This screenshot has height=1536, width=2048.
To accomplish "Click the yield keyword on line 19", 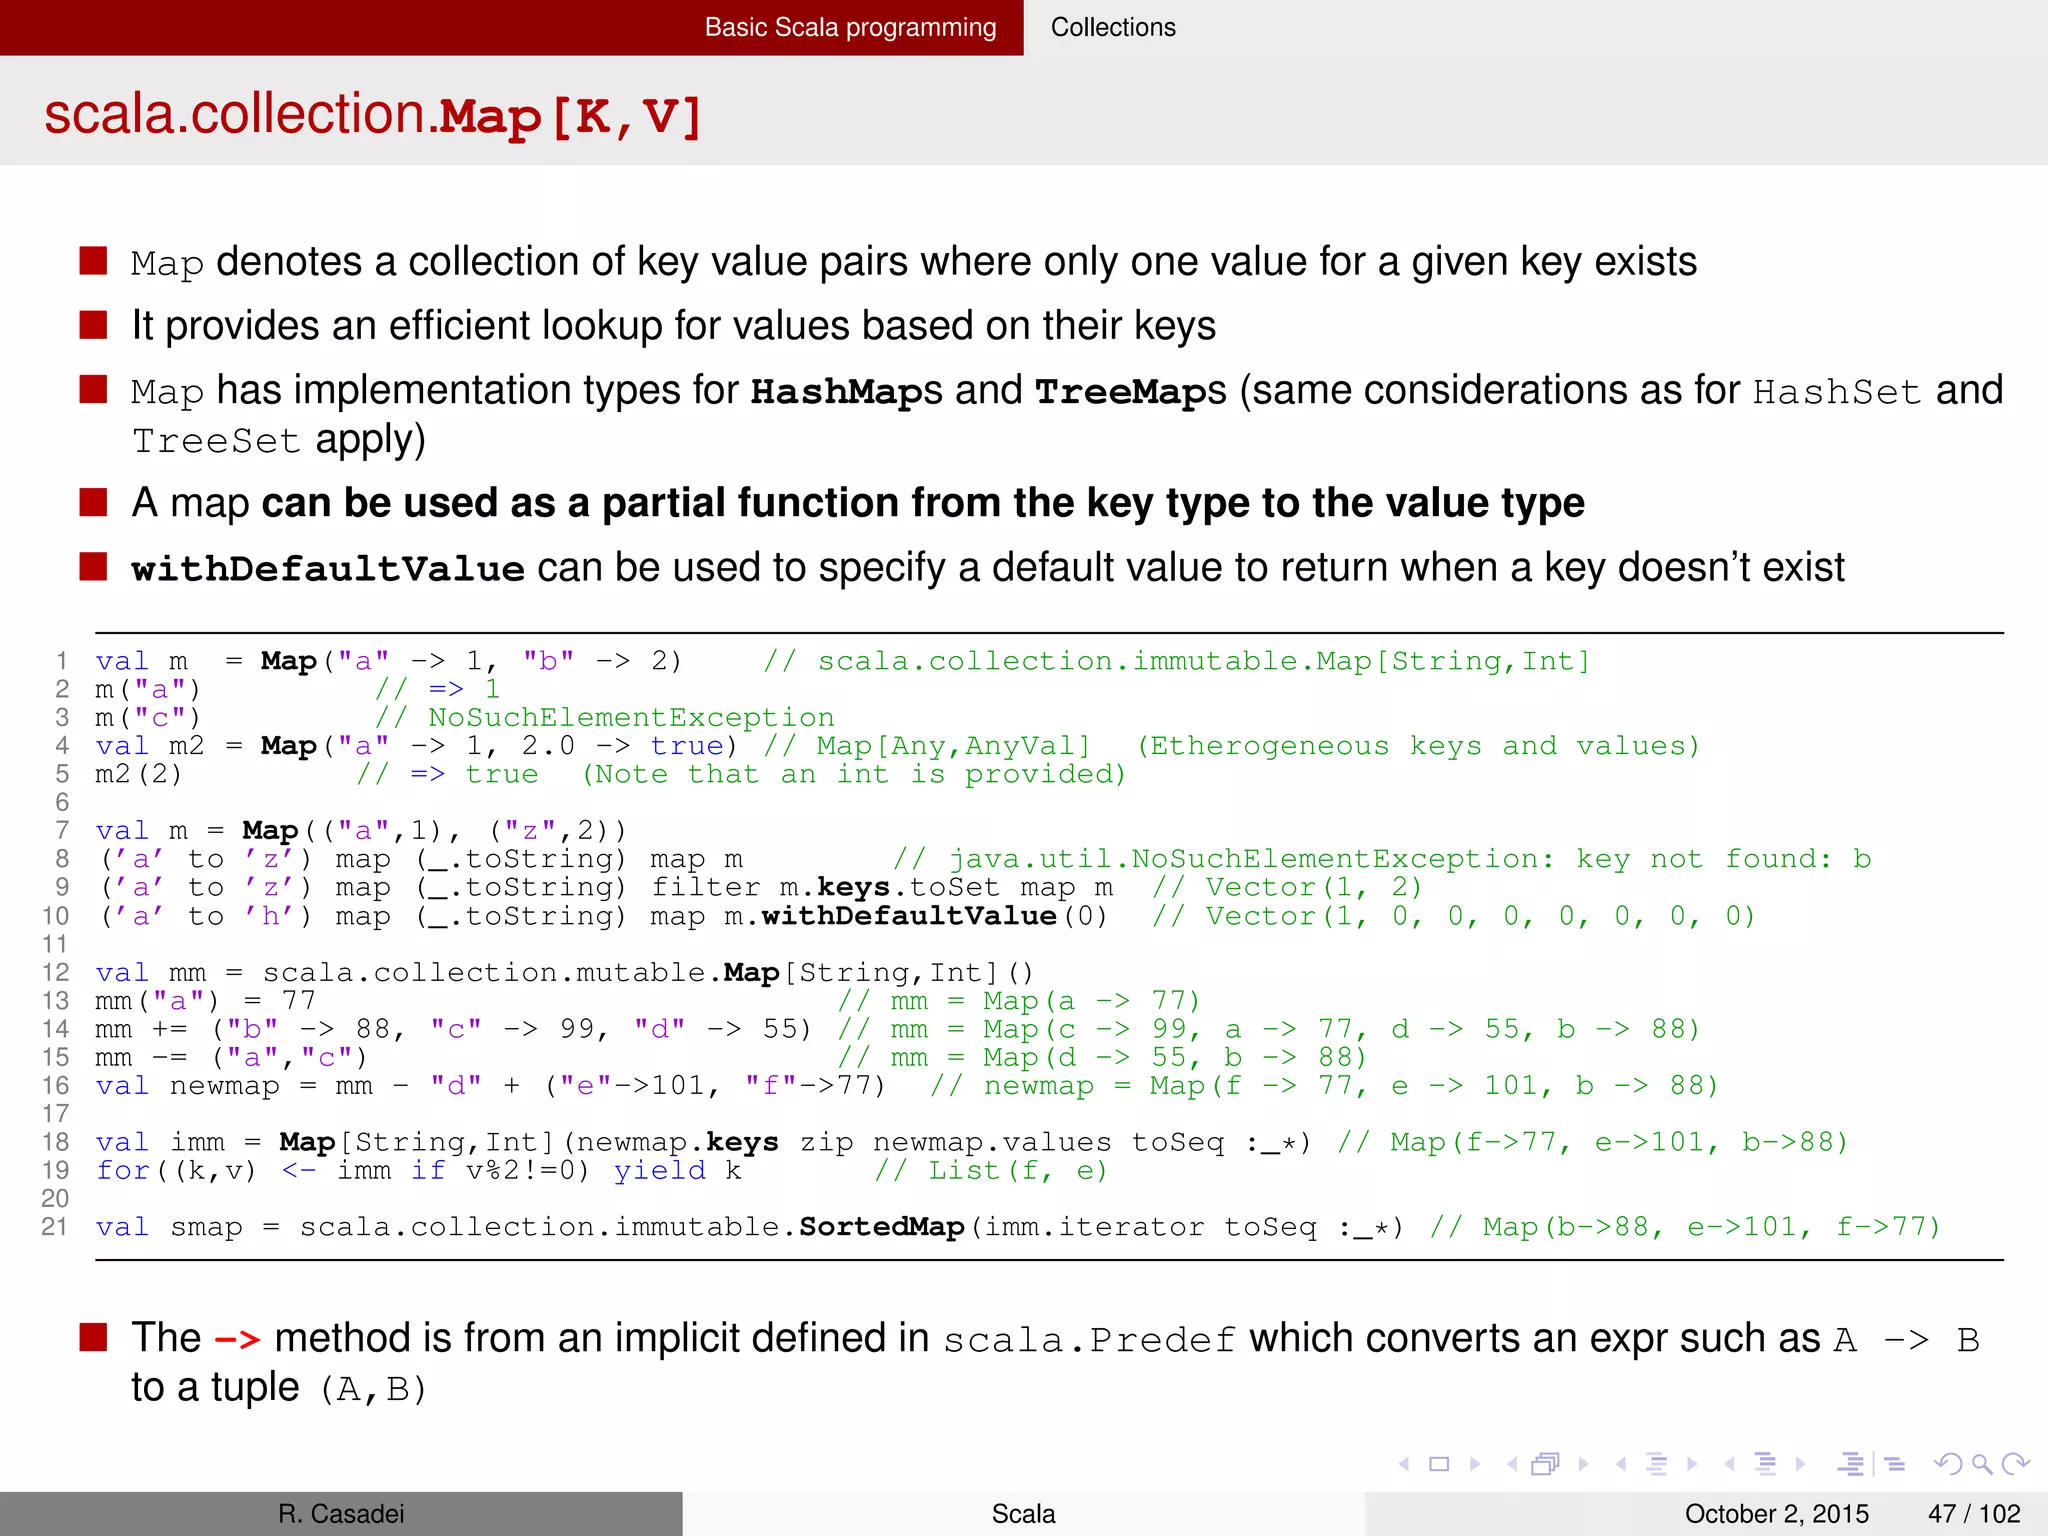I will click(659, 1172).
